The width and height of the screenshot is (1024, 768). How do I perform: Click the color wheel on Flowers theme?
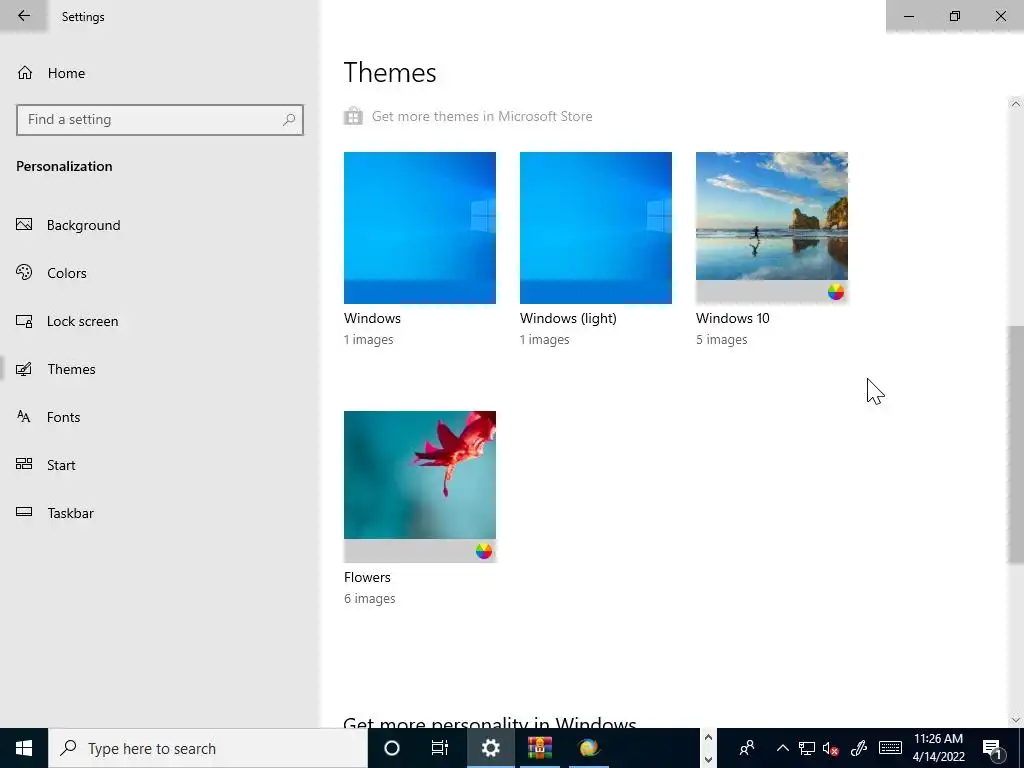coord(484,551)
